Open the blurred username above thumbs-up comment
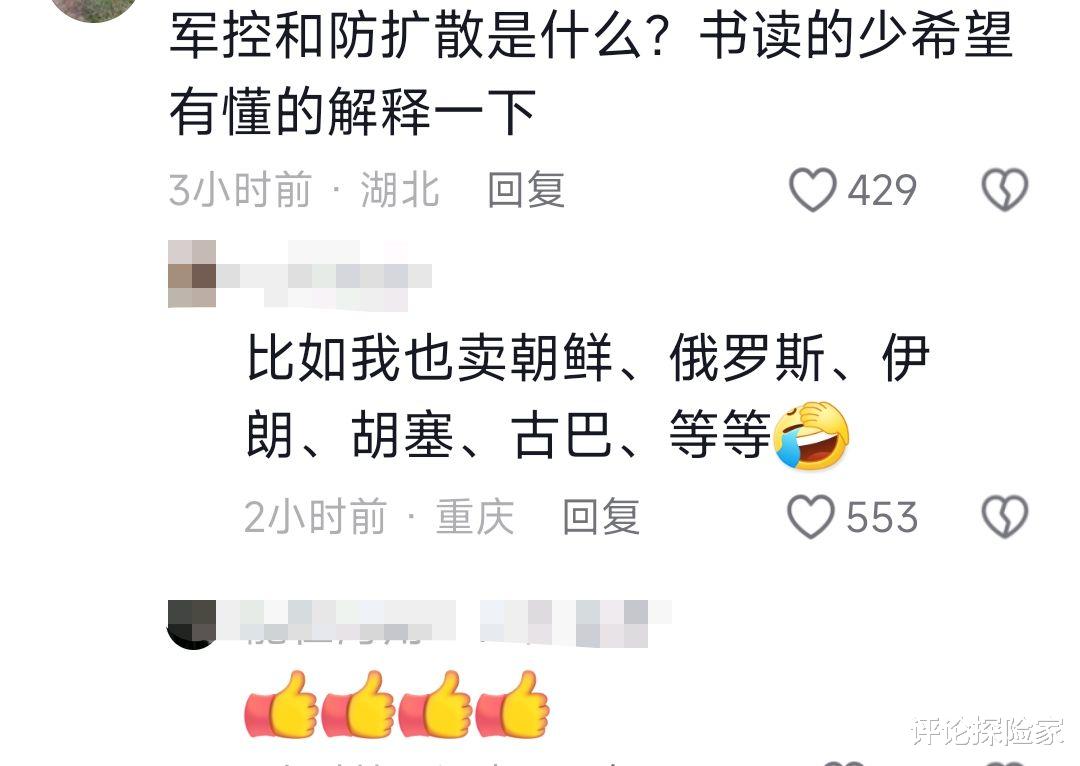The height and width of the screenshot is (766, 1080). (444, 623)
